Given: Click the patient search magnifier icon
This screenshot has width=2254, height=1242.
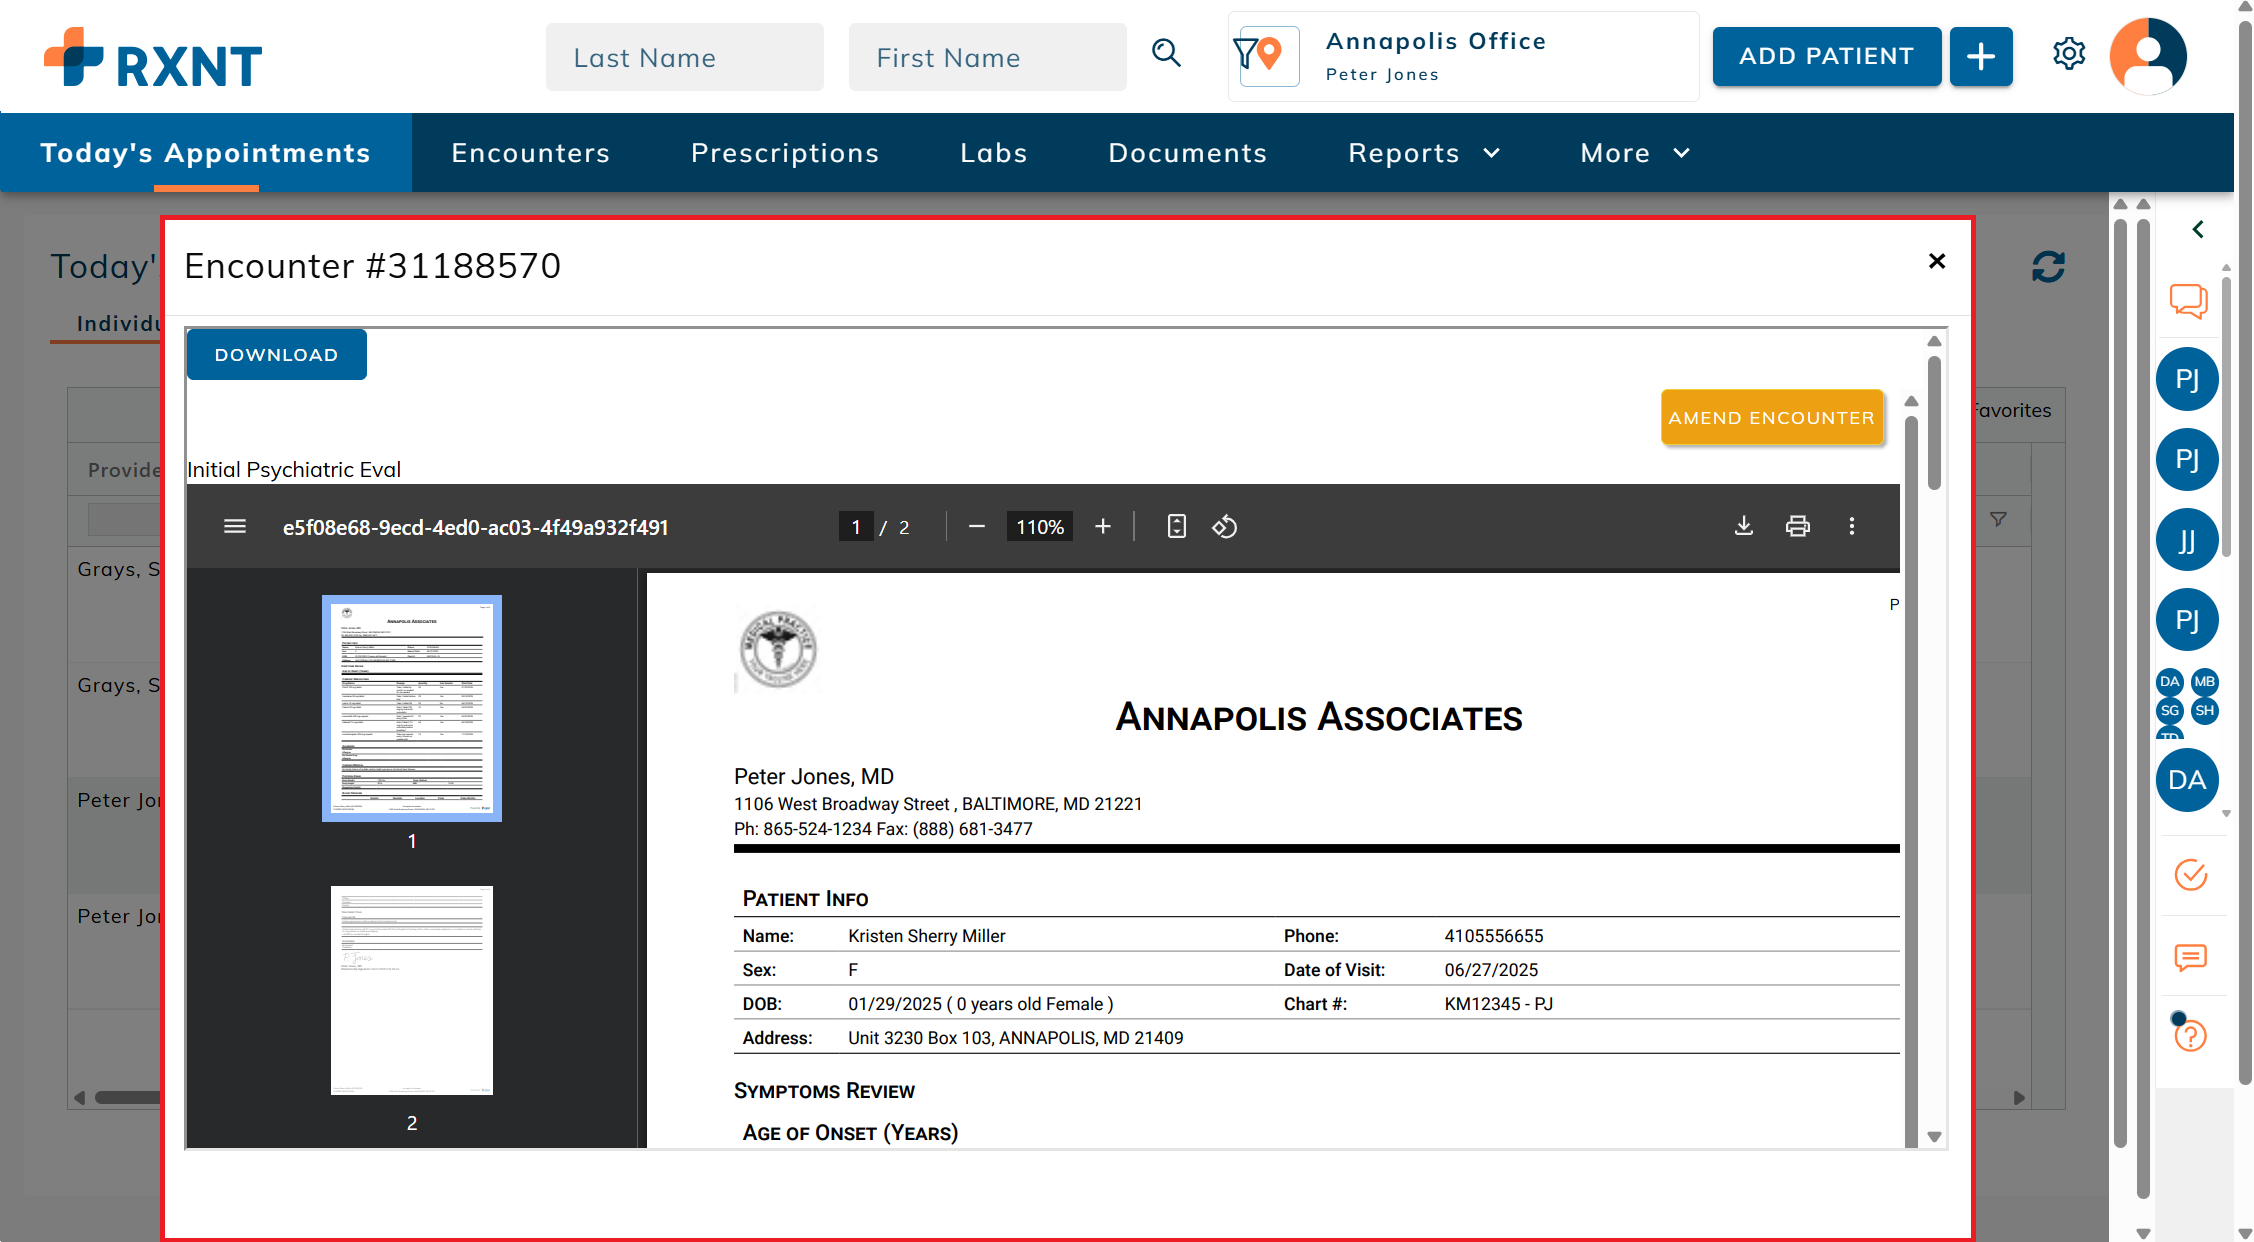Looking at the screenshot, I should [x=1166, y=54].
